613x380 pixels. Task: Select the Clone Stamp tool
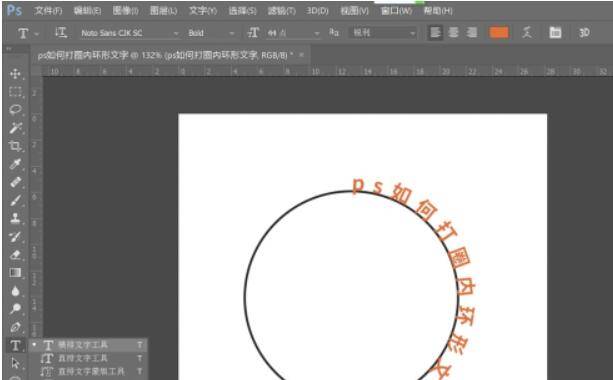coord(15,219)
